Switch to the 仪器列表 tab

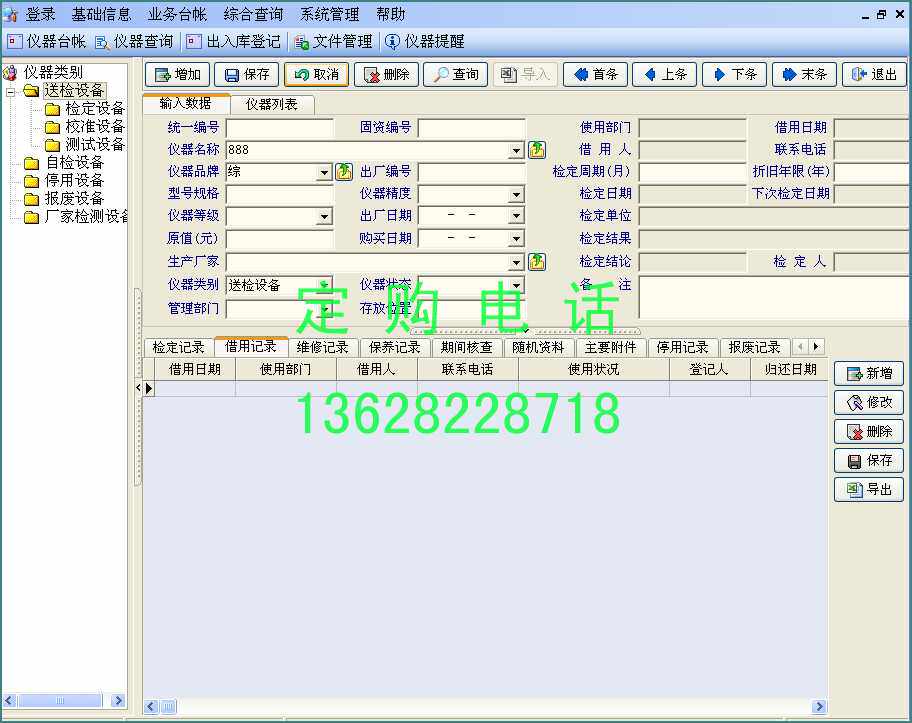click(271, 105)
